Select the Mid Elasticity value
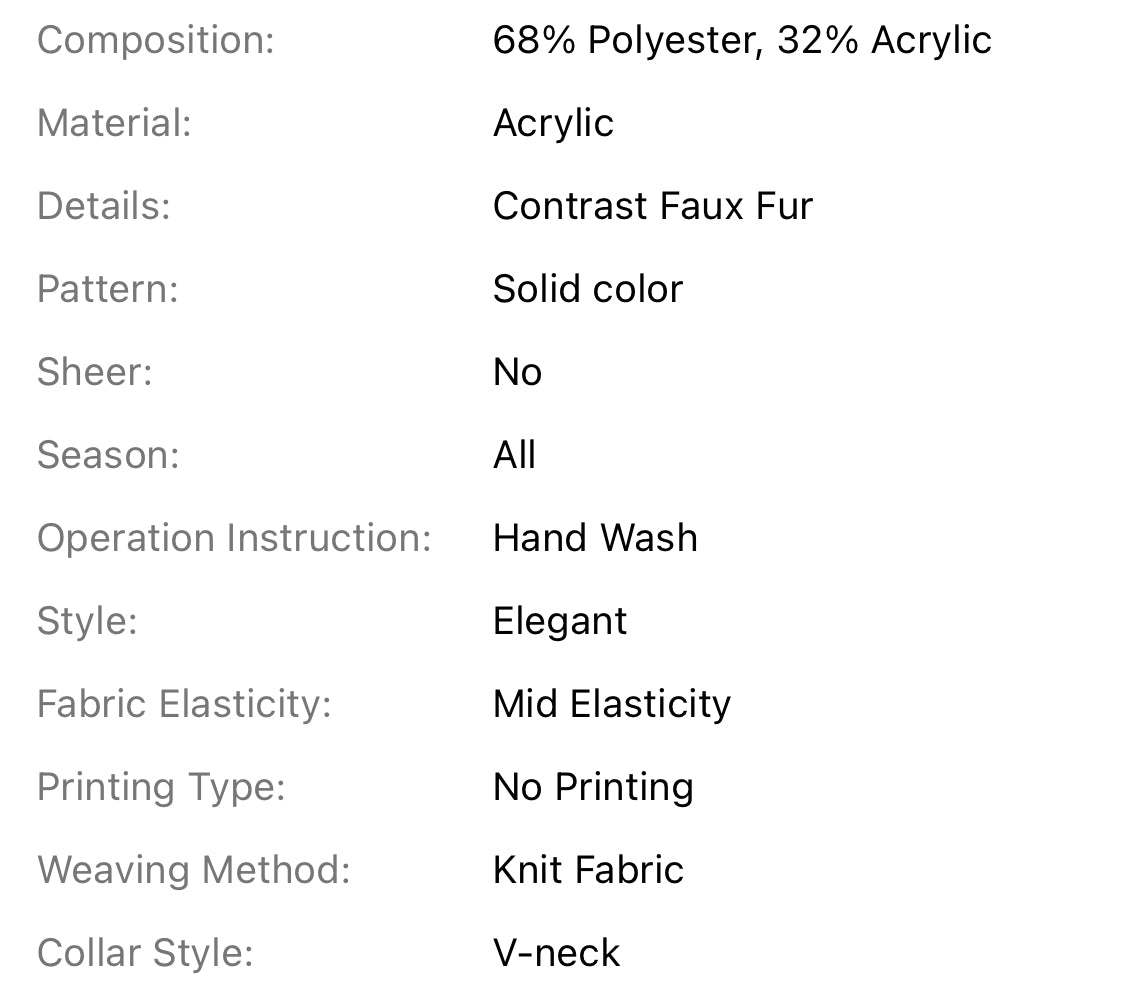The height and width of the screenshot is (1006, 1144). [x=612, y=705]
